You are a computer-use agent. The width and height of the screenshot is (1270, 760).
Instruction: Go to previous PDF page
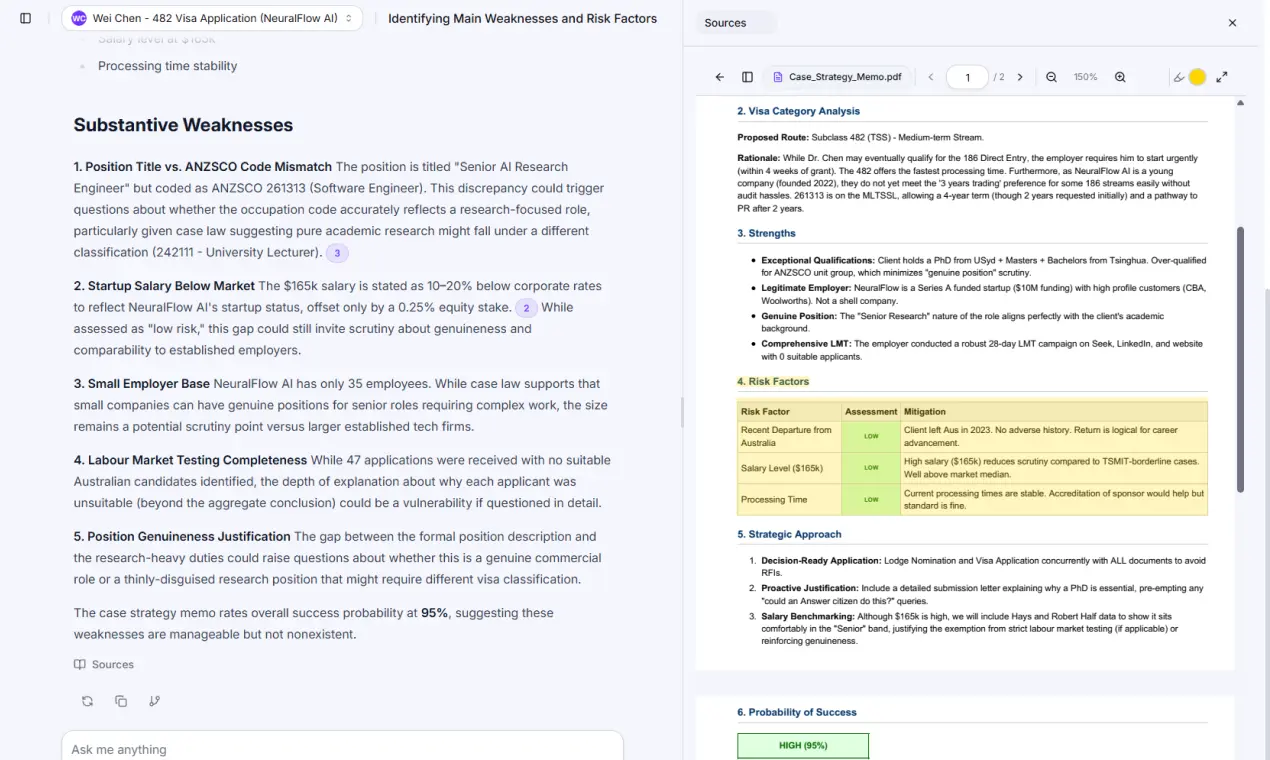pyautogui.click(x=931, y=77)
